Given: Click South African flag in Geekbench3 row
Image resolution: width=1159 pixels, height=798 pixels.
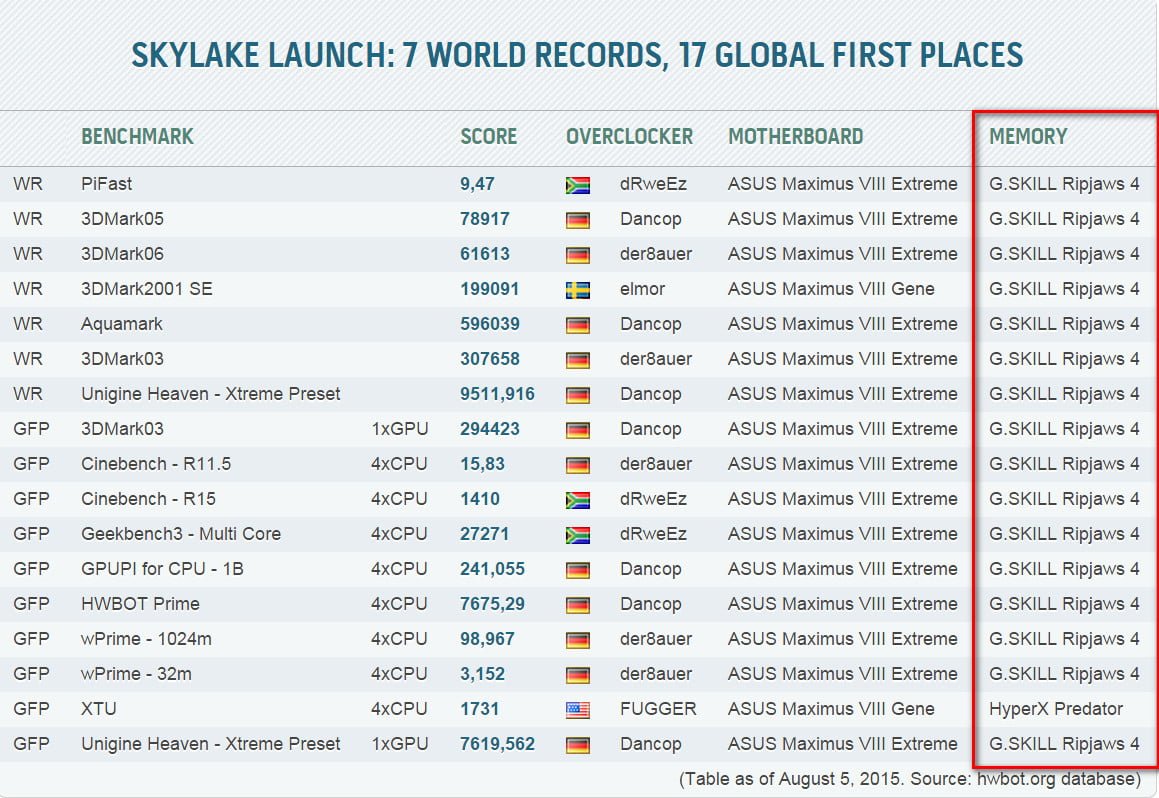Looking at the screenshot, I should (x=577, y=535).
